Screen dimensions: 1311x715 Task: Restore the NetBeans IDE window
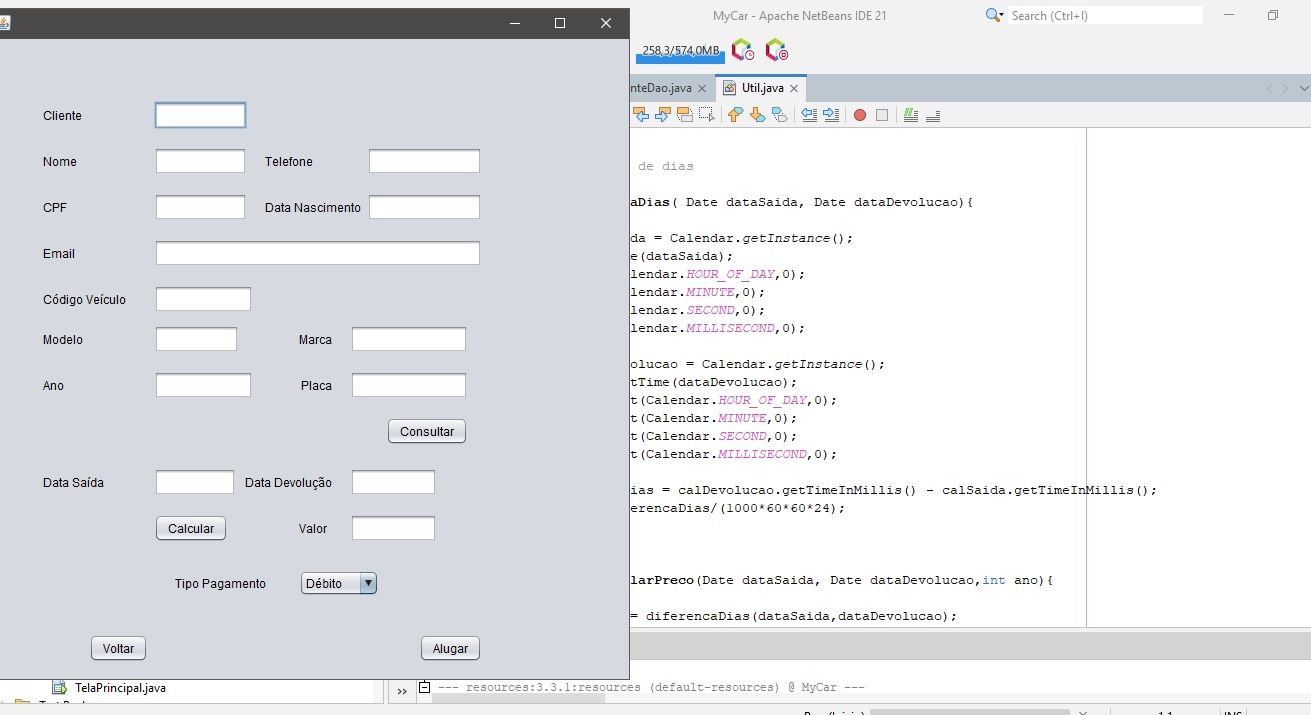1273,15
